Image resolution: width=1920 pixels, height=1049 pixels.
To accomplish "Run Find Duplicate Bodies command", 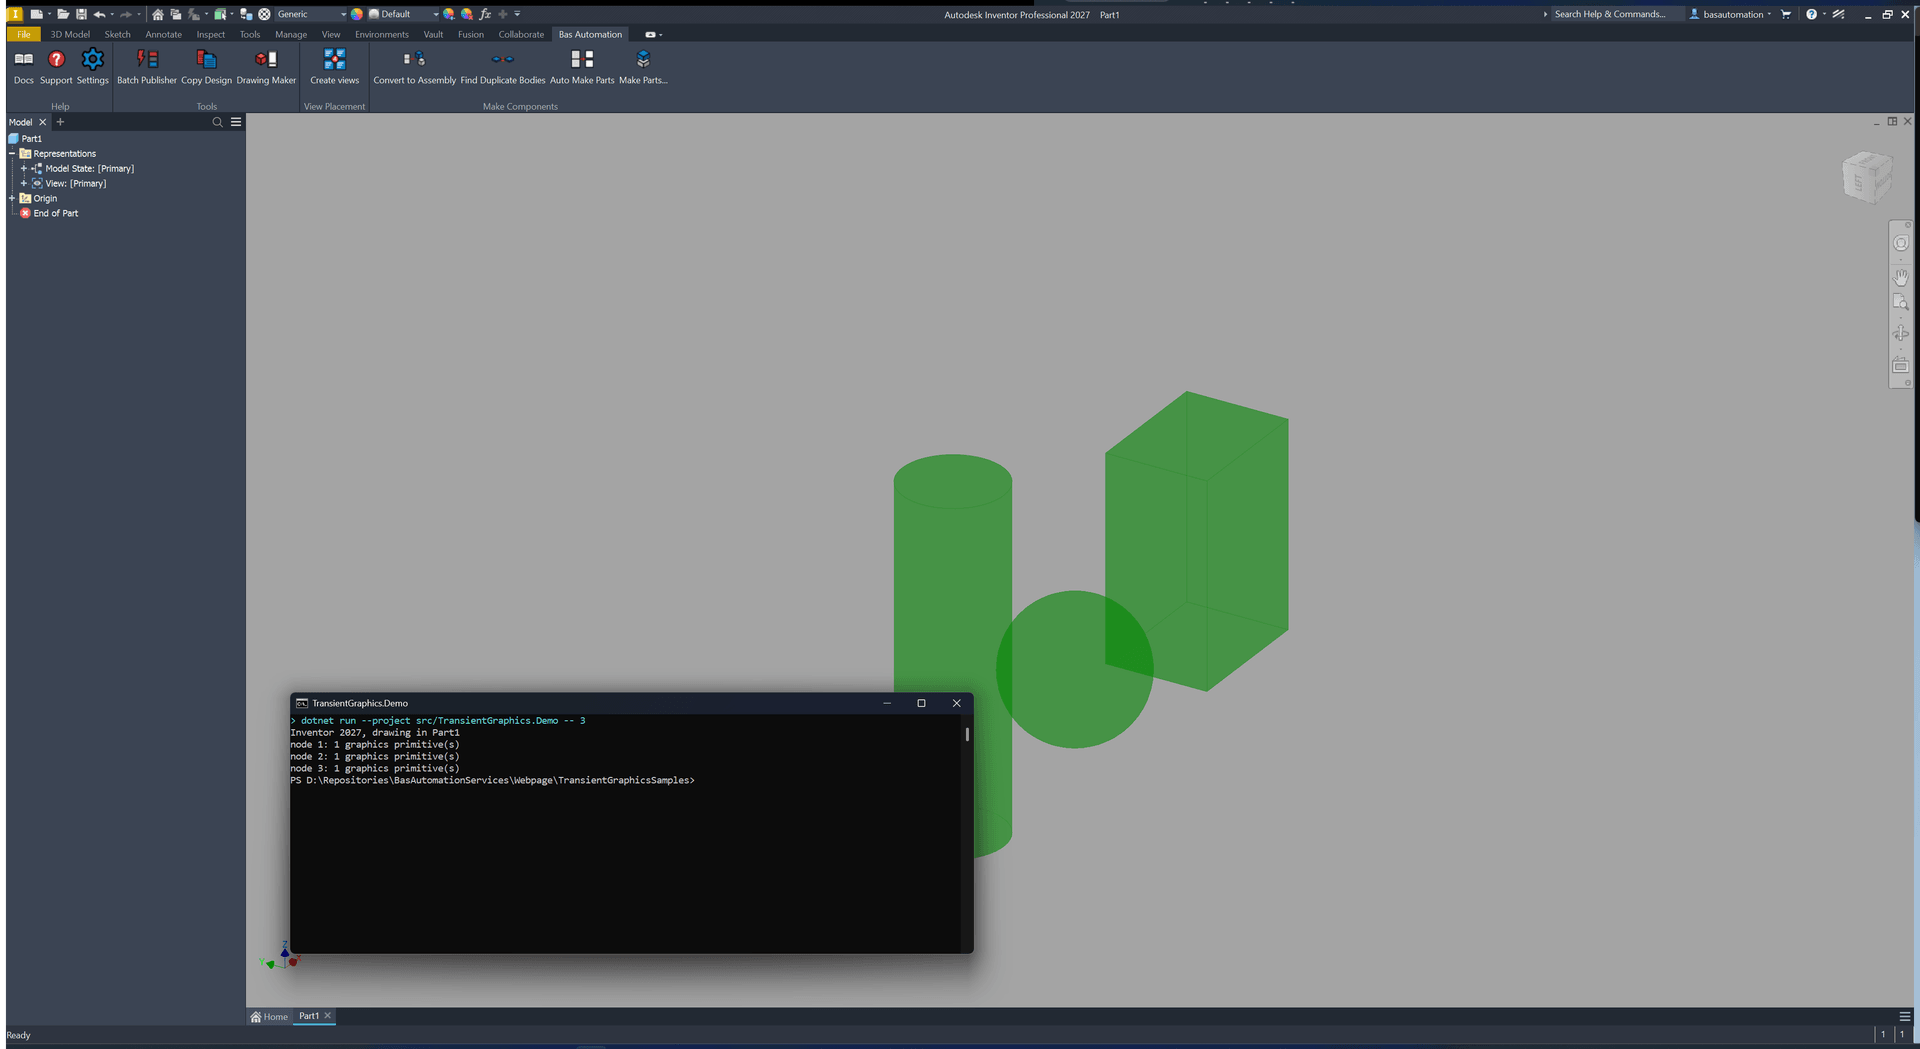I will pyautogui.click(x=503, y=67).
